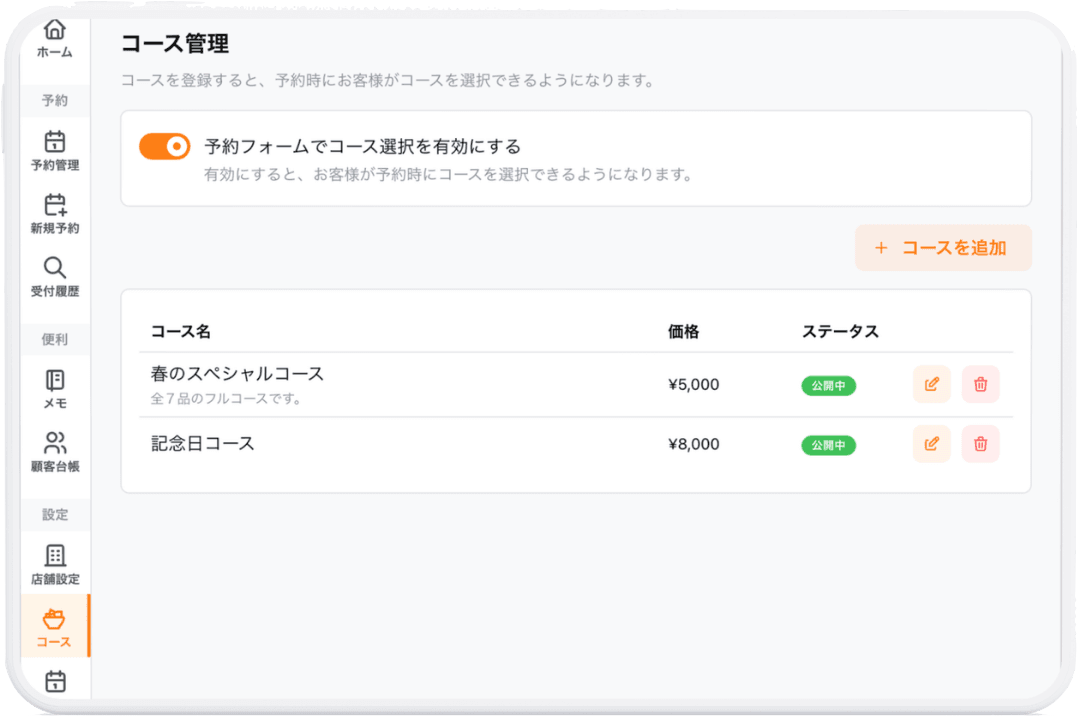Delete 記念日コース using the trash icon

(x=980, y=444)
